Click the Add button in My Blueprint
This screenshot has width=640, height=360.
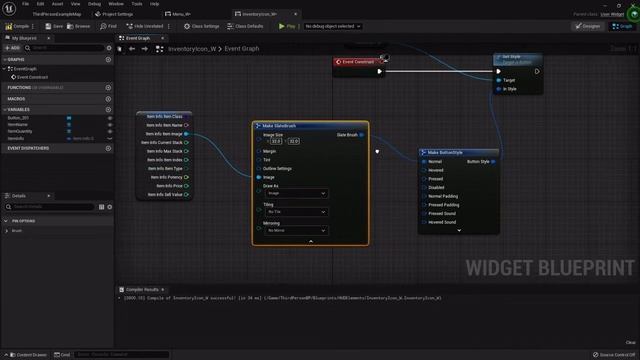click(x=12, y=48)
